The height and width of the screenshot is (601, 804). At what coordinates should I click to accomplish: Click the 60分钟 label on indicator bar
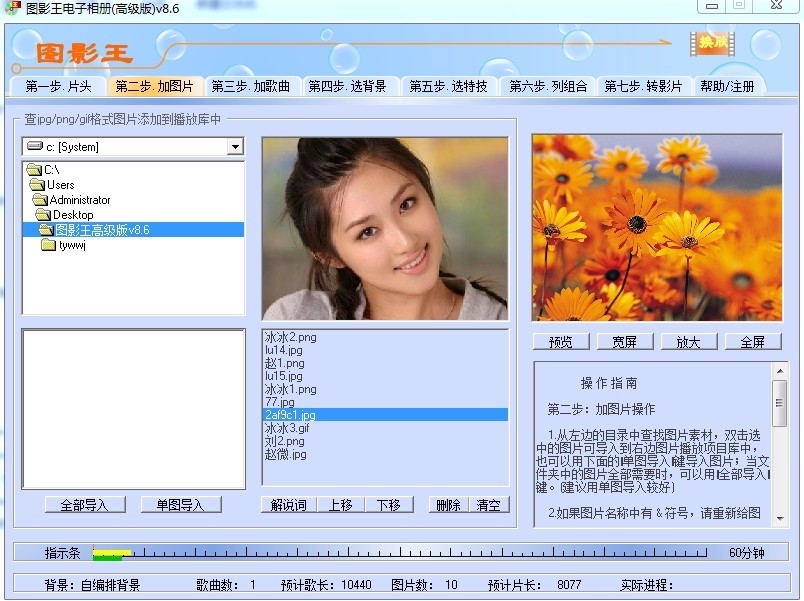click(747, 553)
